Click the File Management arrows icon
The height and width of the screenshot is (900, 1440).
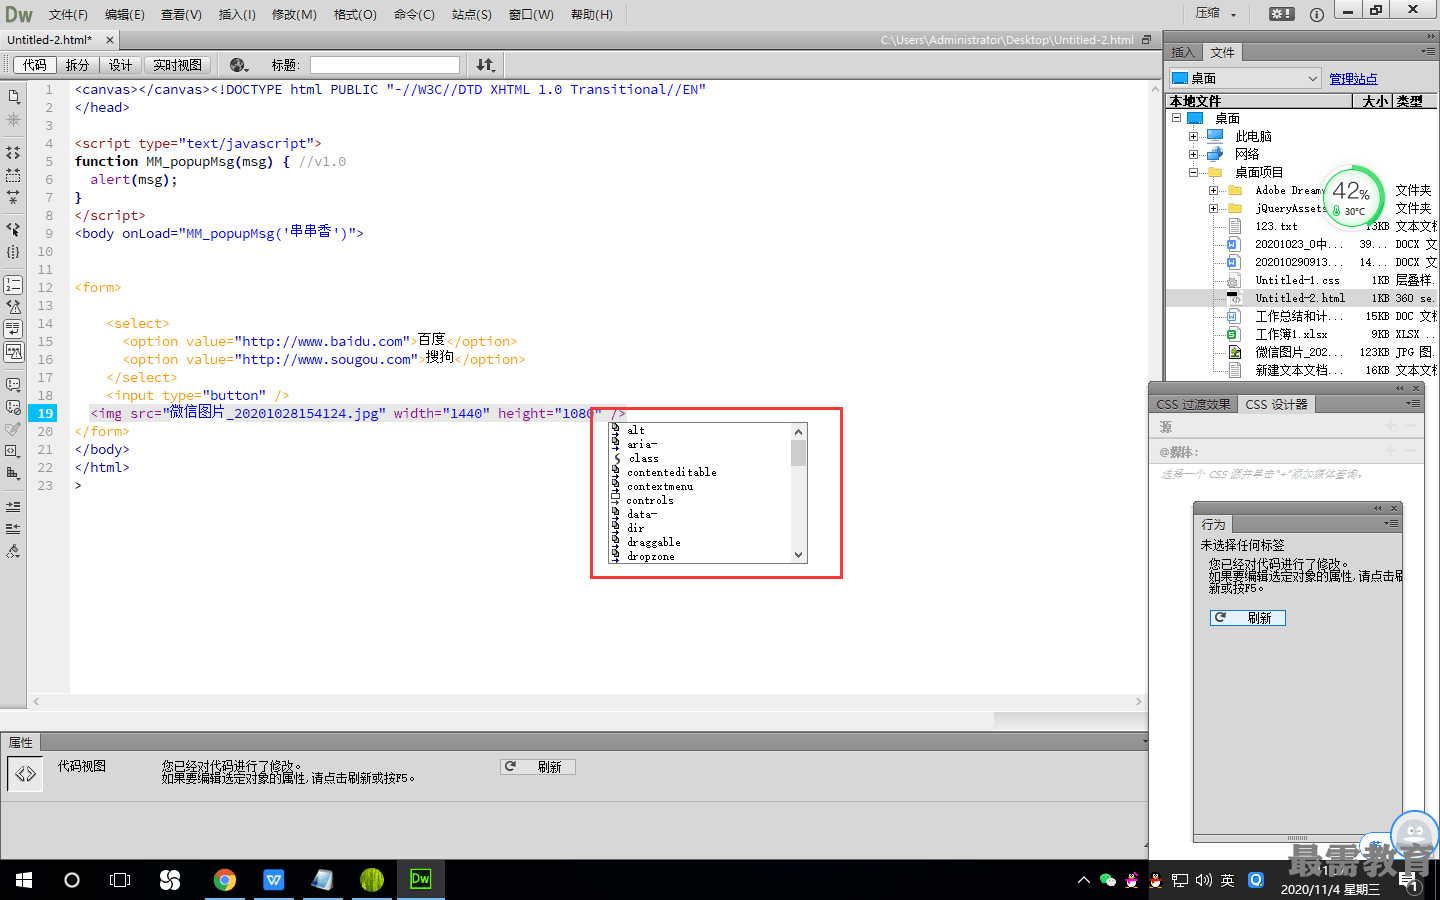point(485,65)
